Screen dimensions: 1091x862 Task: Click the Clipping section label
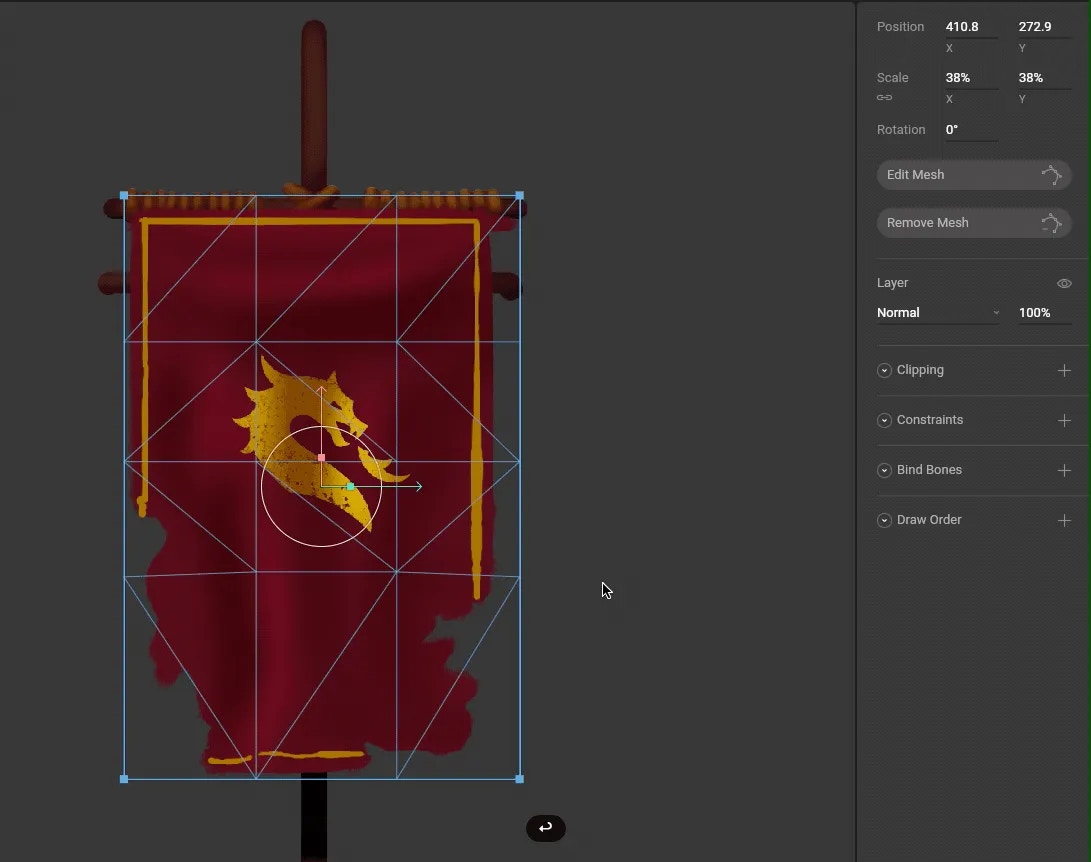(920, 370)
